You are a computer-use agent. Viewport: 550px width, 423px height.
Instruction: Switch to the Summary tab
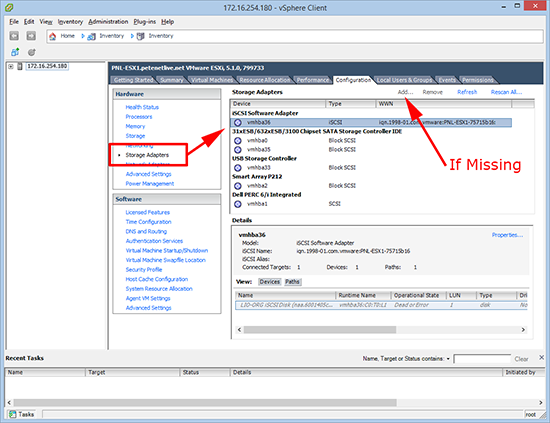coord(172,80)
